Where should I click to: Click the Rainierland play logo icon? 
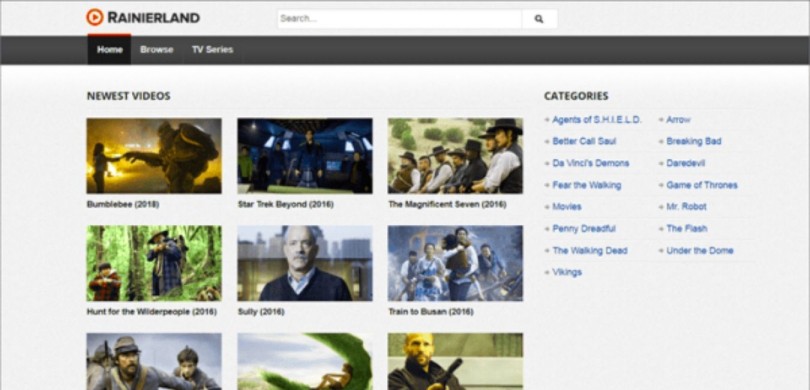point(95,17)
